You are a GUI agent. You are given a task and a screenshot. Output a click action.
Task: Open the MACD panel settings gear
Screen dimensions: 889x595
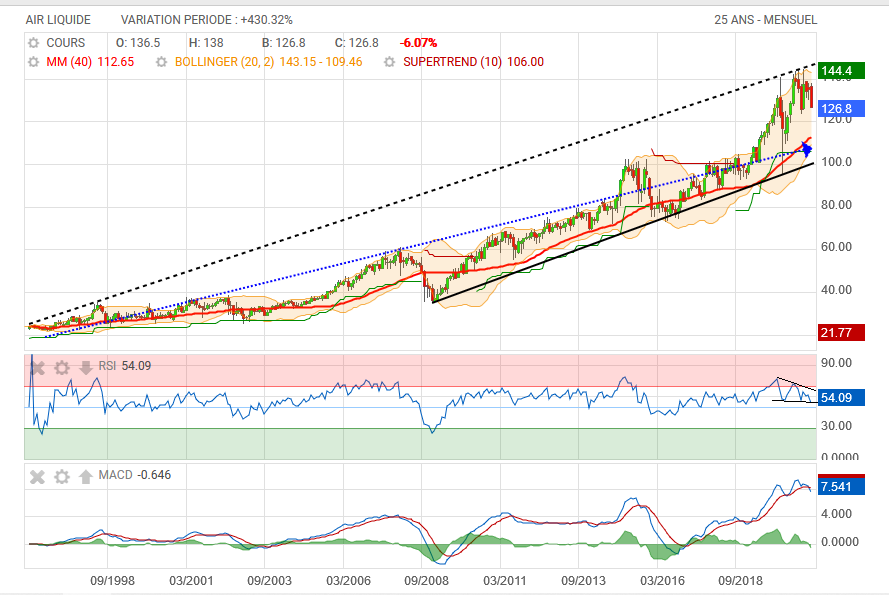[62, 477]
